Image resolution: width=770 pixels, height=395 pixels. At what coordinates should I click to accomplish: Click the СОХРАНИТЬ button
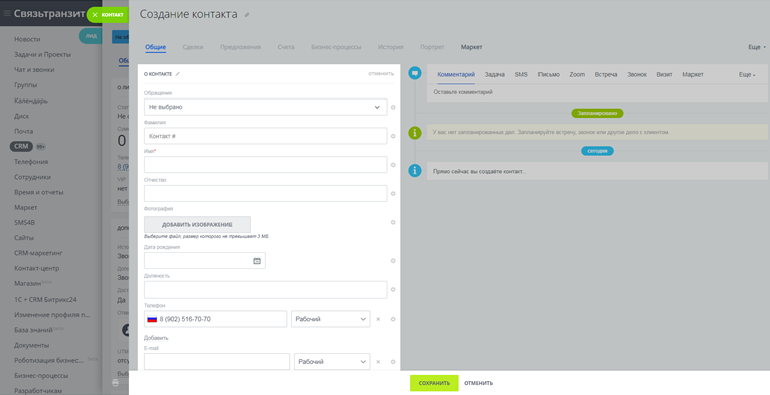click(x=434, y=383)
